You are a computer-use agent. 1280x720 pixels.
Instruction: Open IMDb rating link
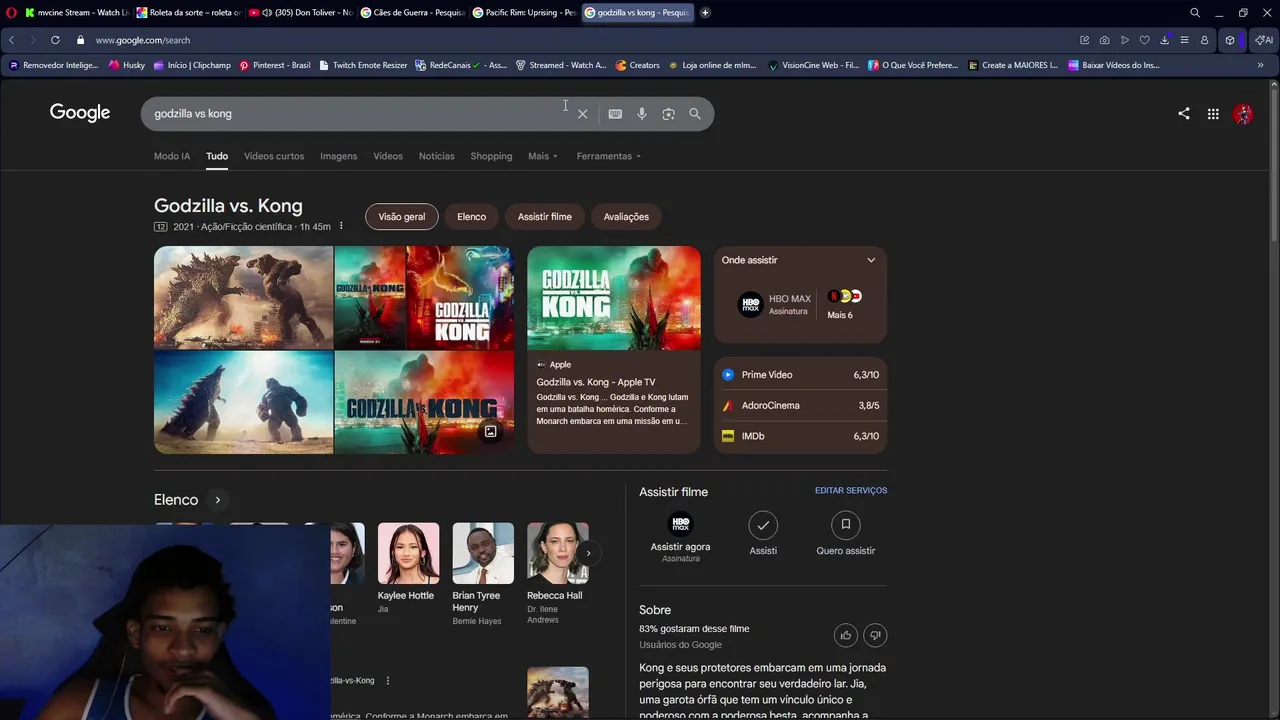(800, 437)
